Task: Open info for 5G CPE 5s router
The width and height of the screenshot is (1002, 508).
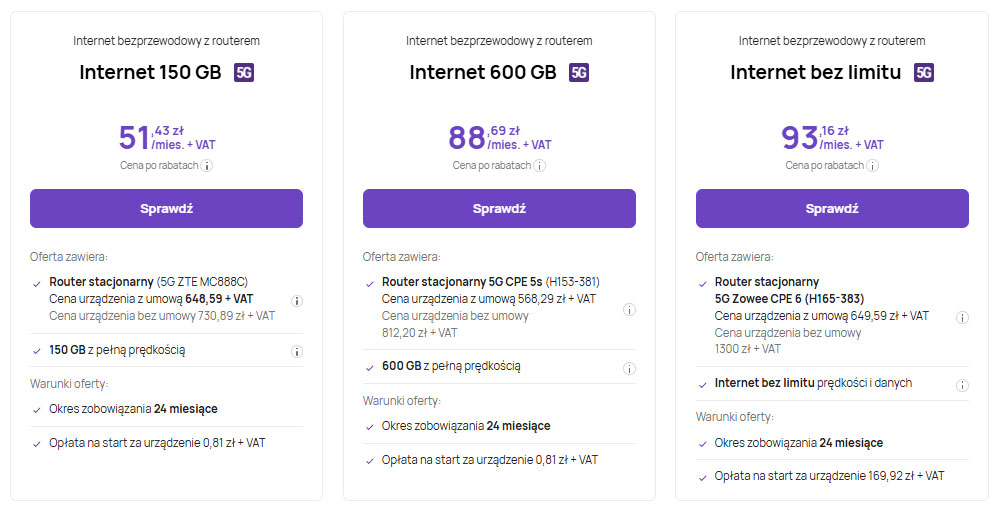Action: coord(629,309)
